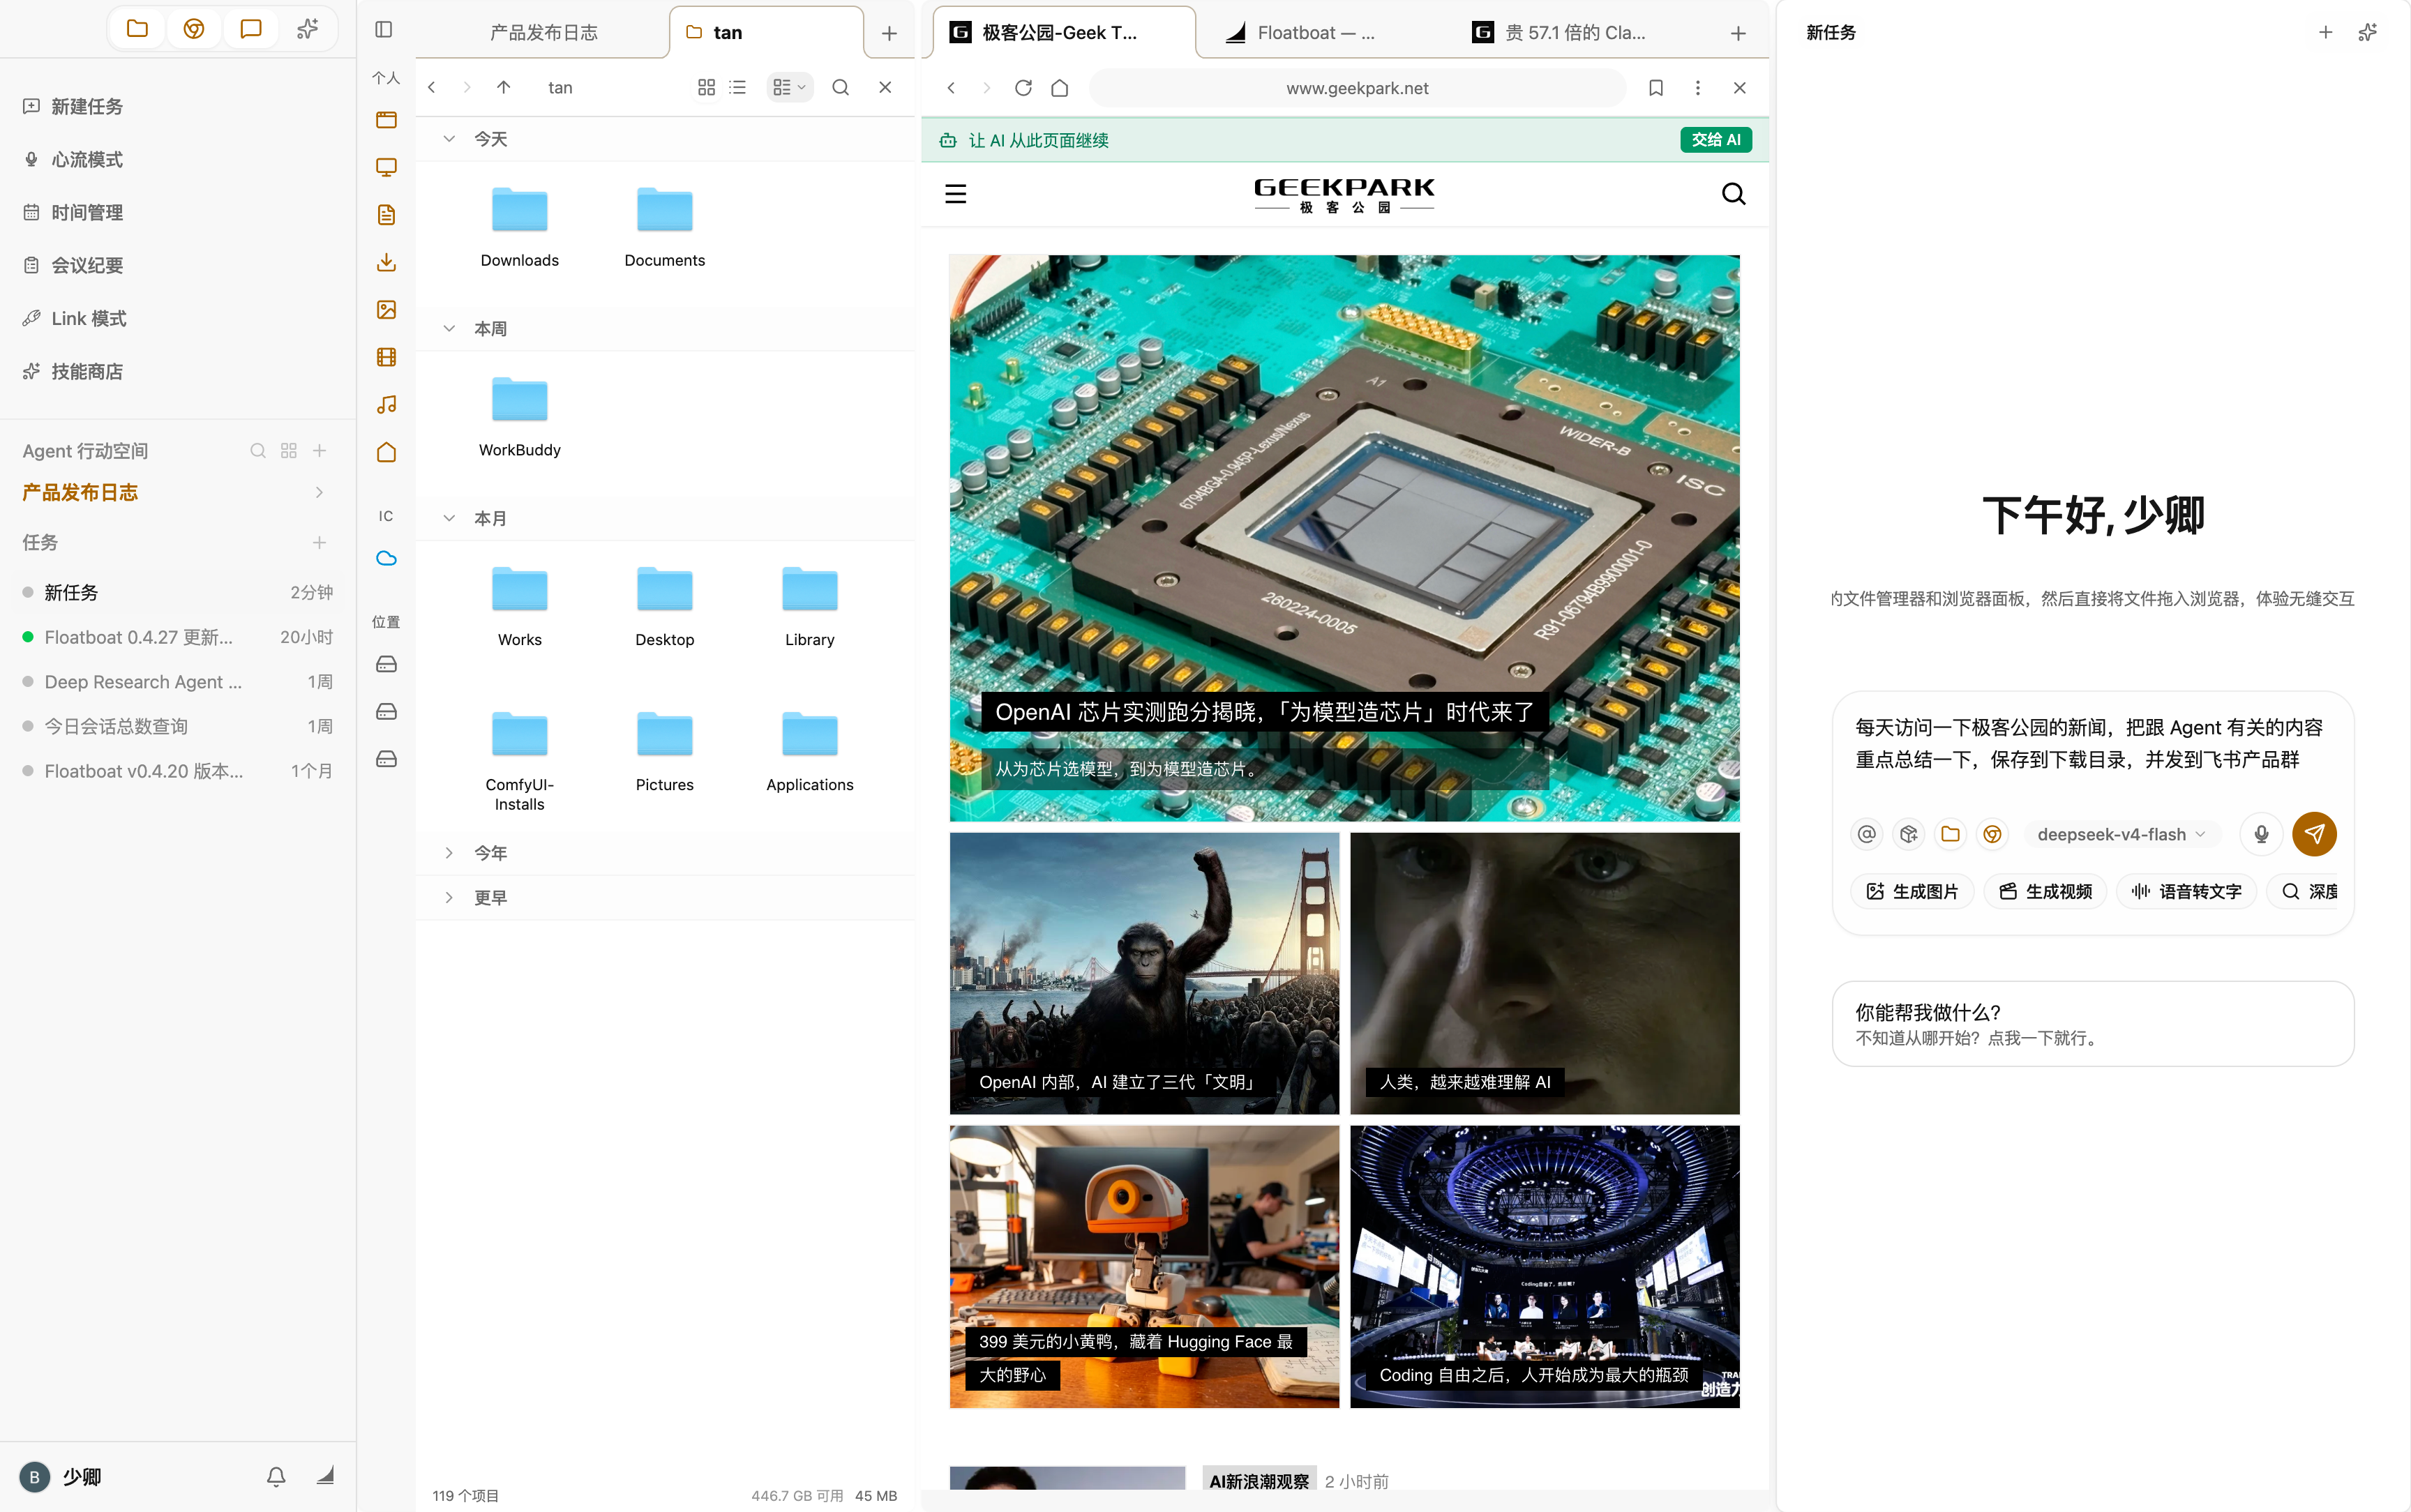Screen dimensions: 2411x1512
Task: Open the GeekPark hamburger menu
Action: click(x=956, y=194)
